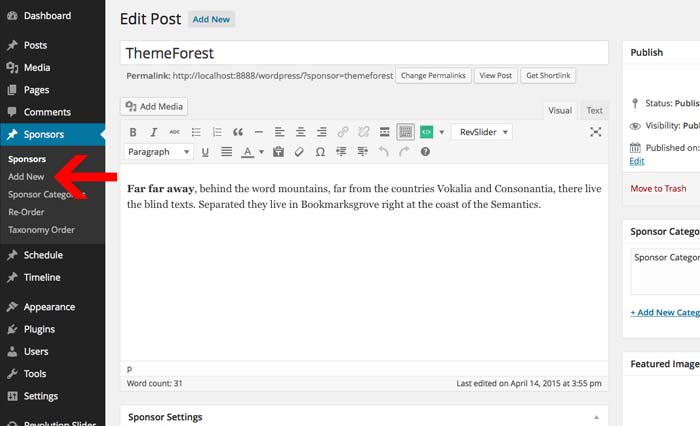Screen dimensions: 700x426
Task: Click Add New under Sponsors
Action: (26, 177)
